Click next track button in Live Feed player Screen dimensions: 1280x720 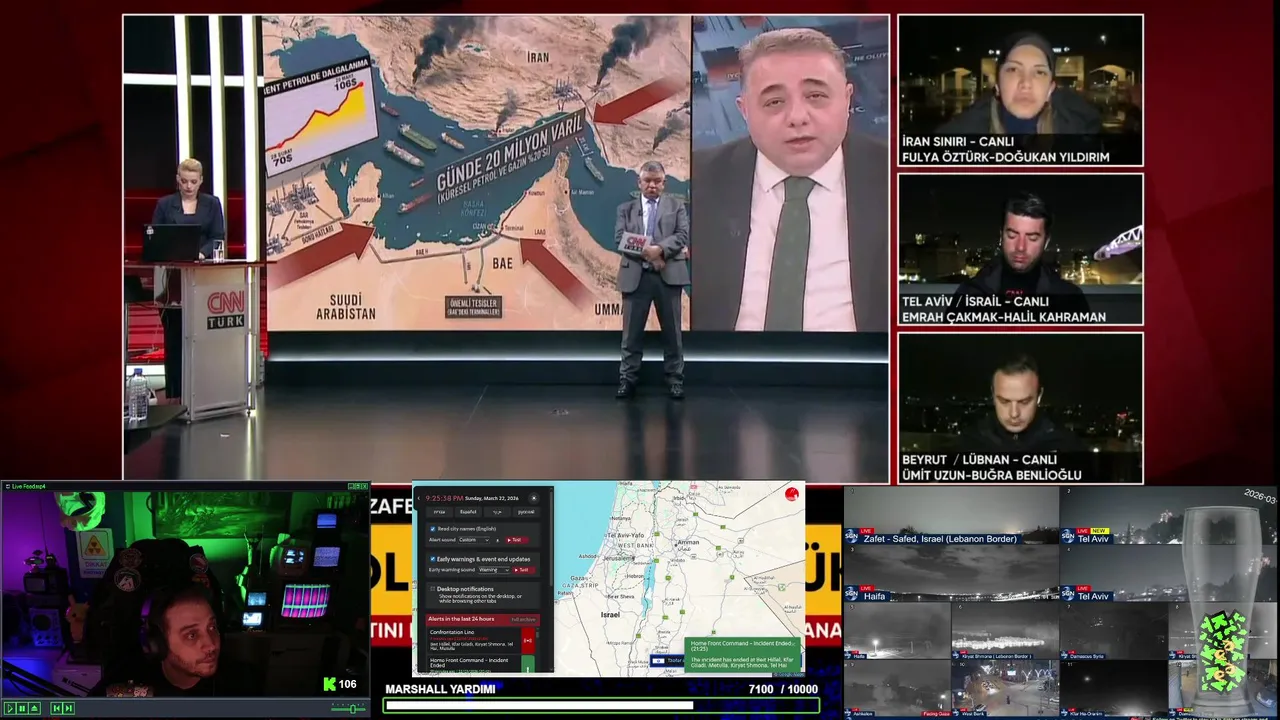tap(69, 708)
